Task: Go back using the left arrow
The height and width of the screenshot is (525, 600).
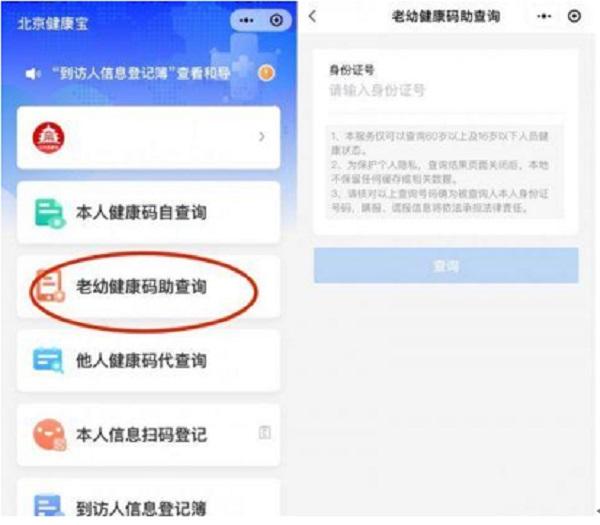Action: tap(313, 16)
